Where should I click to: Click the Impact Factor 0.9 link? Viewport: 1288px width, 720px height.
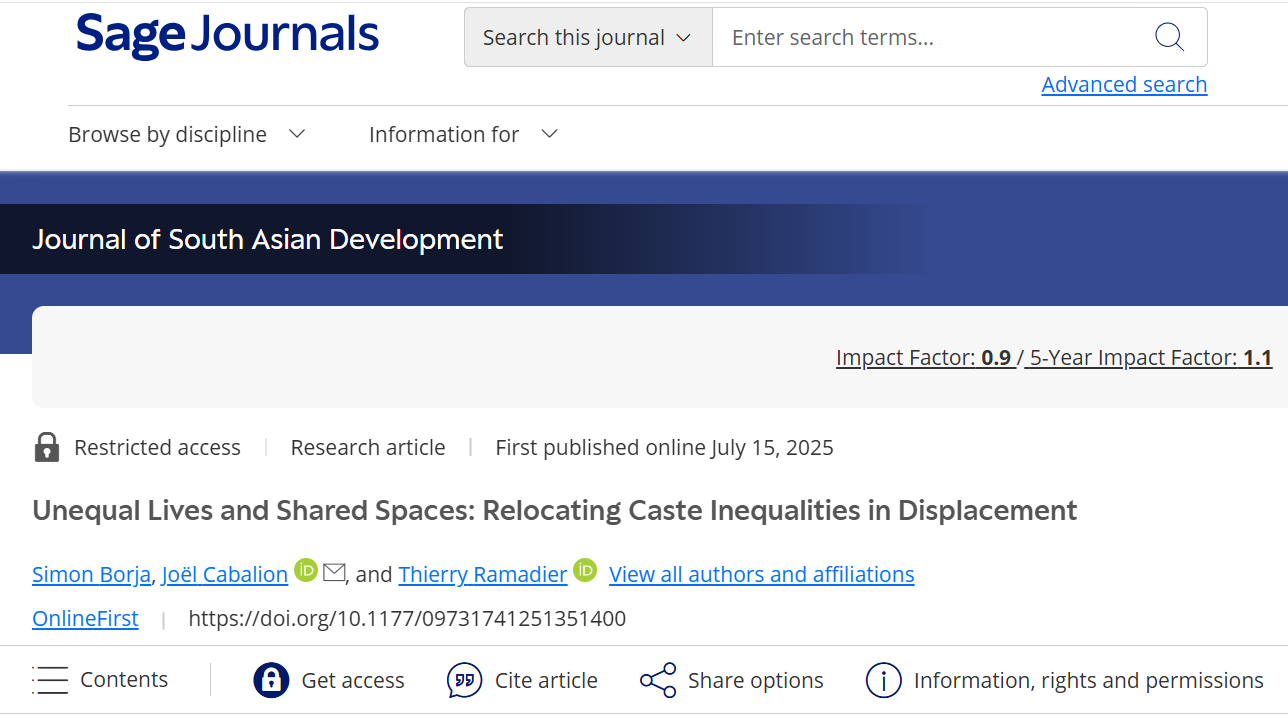923,358
